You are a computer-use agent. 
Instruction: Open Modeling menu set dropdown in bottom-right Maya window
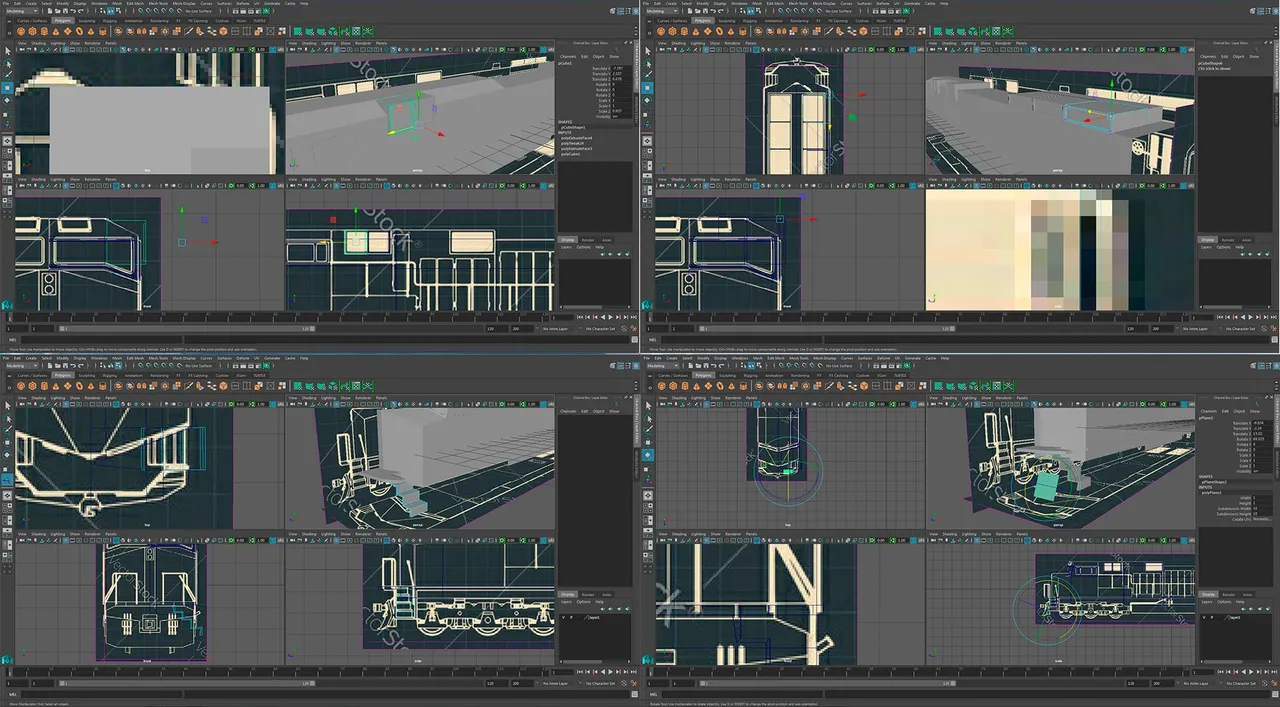[662, 364]
